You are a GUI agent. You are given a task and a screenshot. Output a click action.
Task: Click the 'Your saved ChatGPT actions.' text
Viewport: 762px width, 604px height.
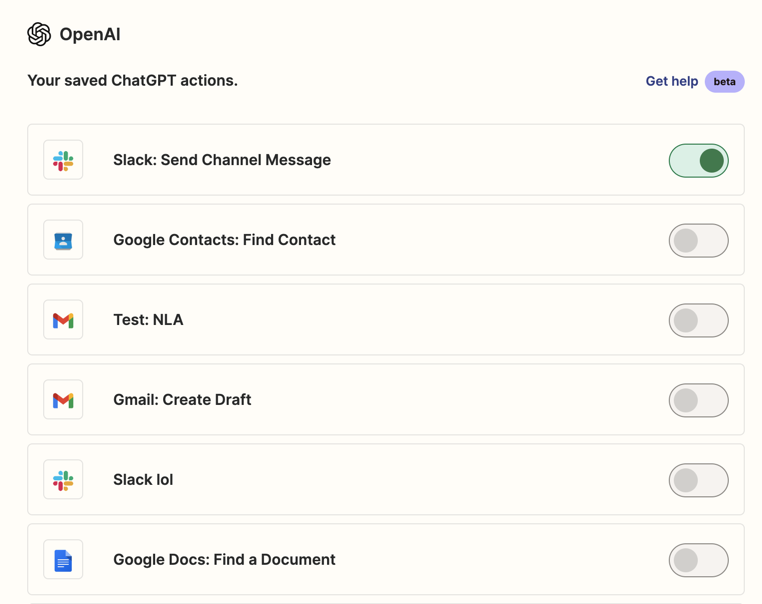coord(132,80)
